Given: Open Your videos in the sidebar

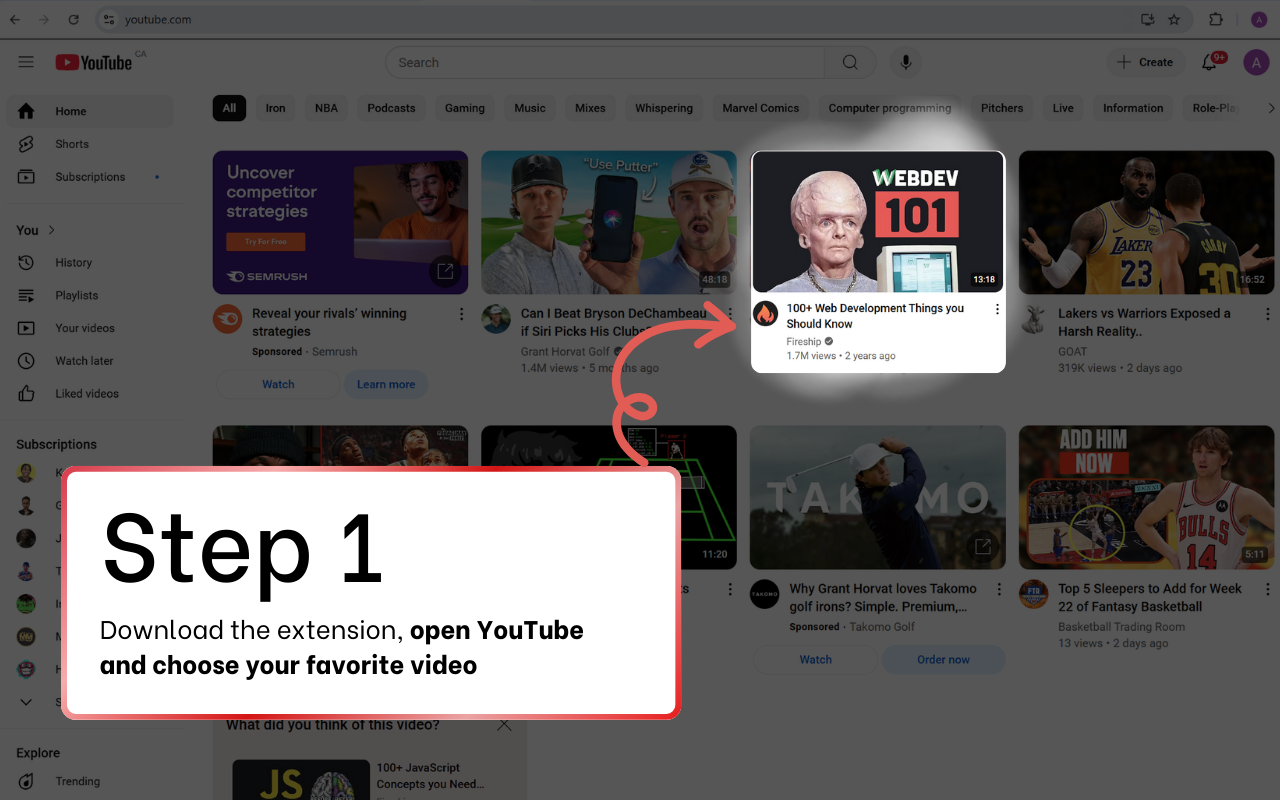Looking at the screenshot, I should coord(90,328).
